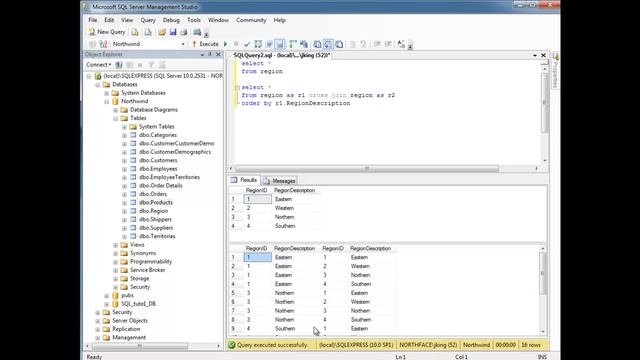Image resolution: width=640 pixels, height=360 pixels.
Task: Click the 'Western' cell in first result grid
Action: 284,208
